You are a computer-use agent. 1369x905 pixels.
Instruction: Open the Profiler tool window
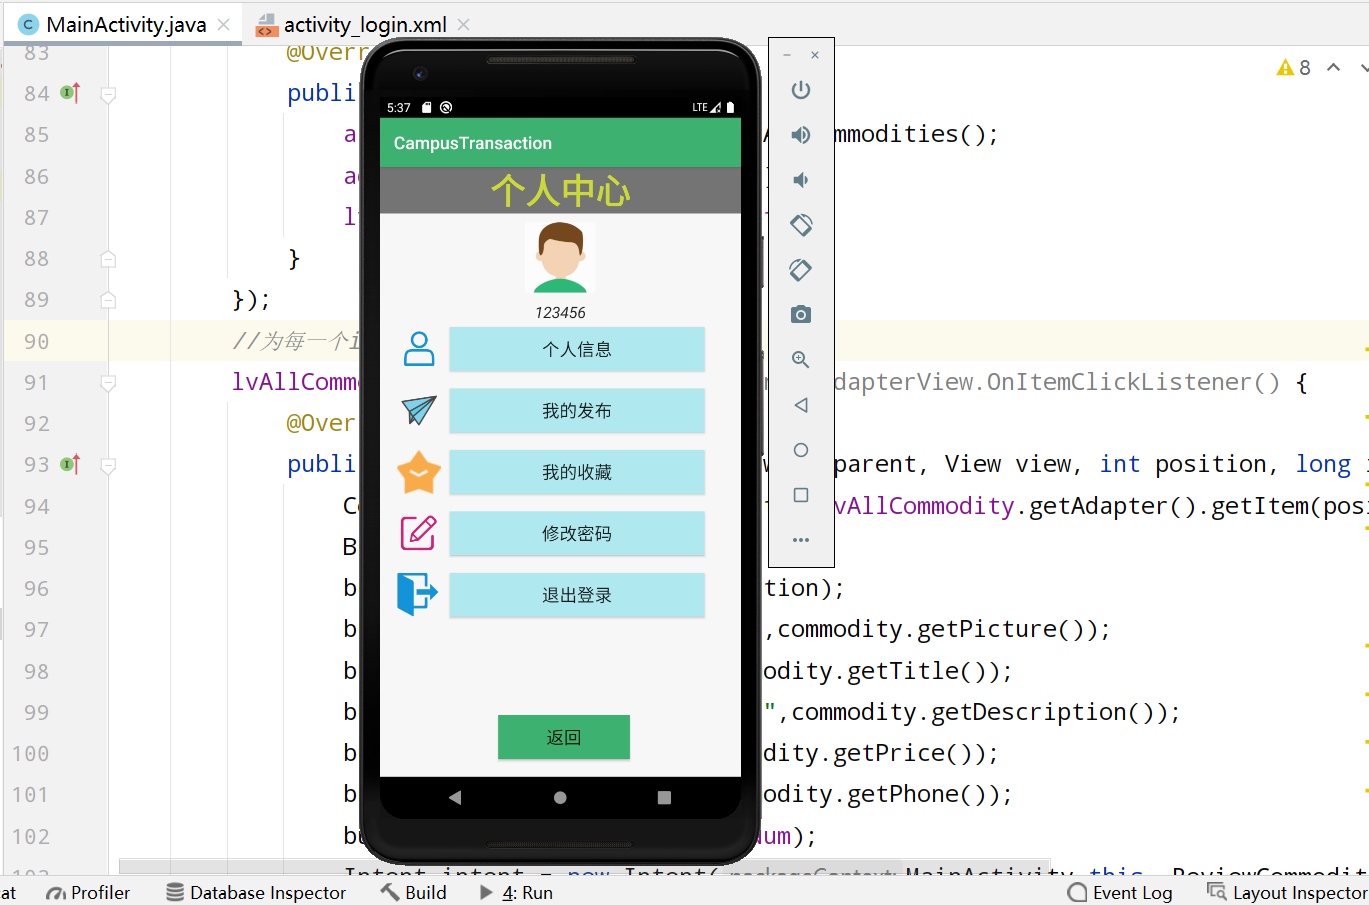(88, 892)
